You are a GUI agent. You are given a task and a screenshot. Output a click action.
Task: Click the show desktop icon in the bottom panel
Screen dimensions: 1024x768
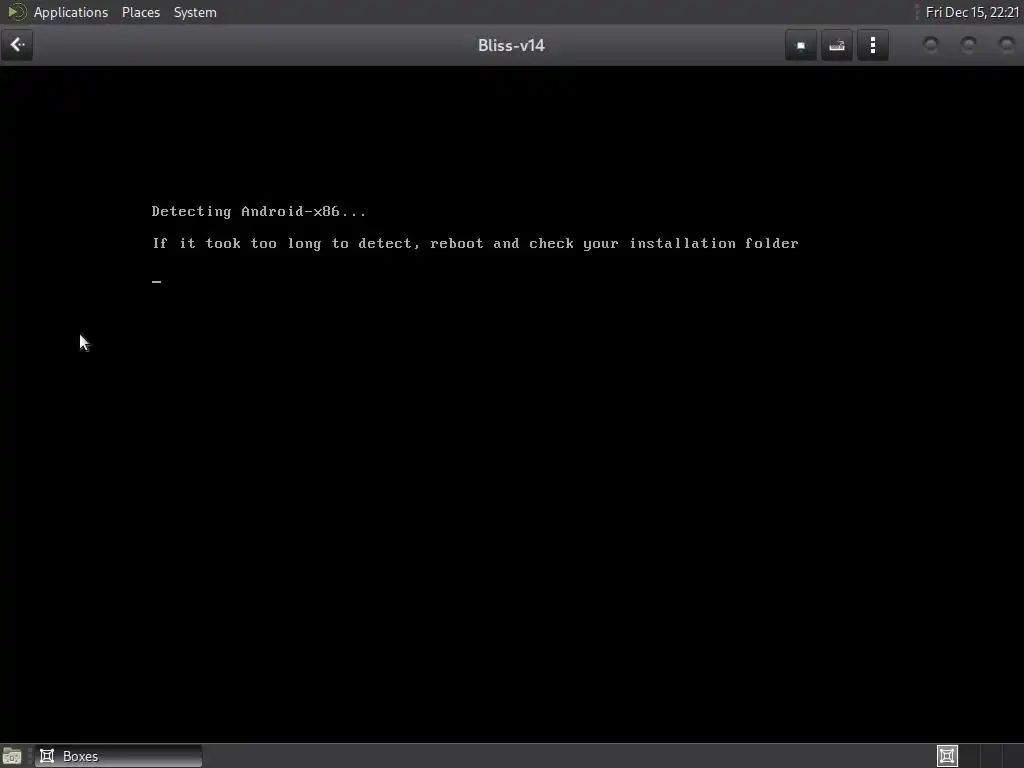point(12,756)
